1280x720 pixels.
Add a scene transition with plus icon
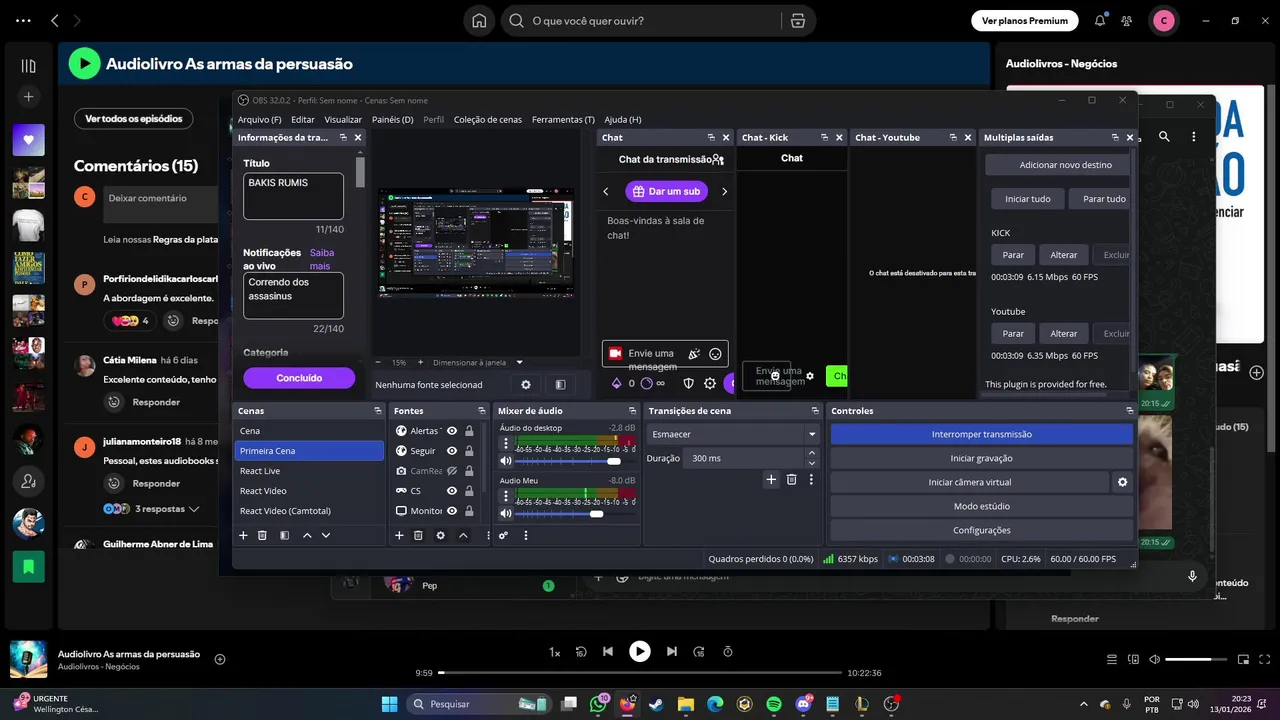pyautogui.click(x=771, y=480)
